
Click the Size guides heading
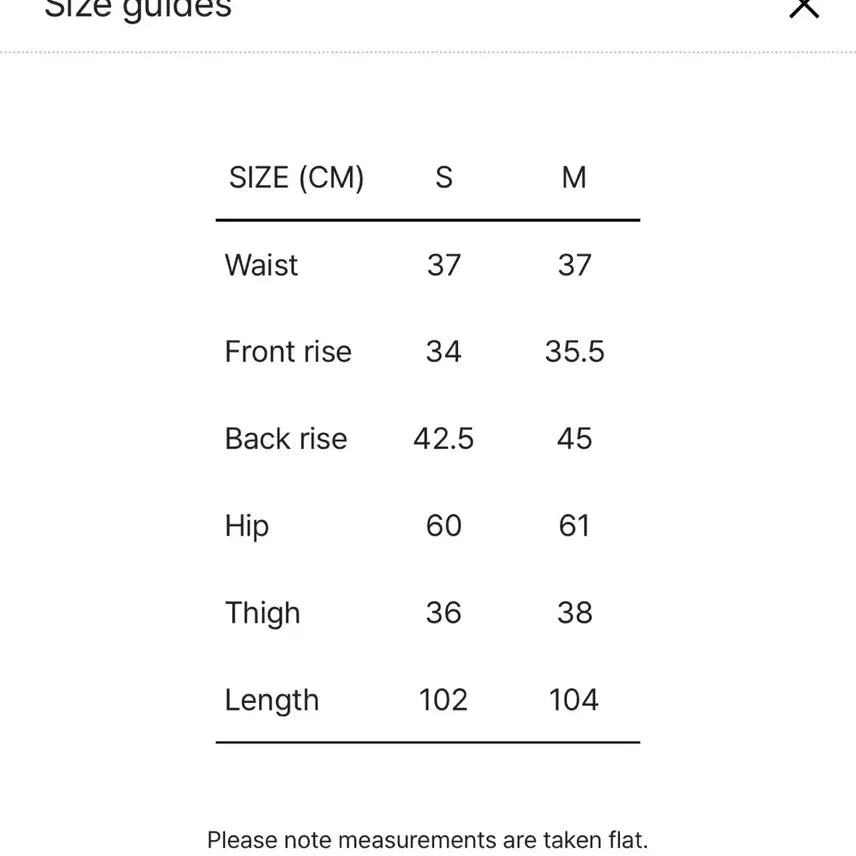pos(138,9)
